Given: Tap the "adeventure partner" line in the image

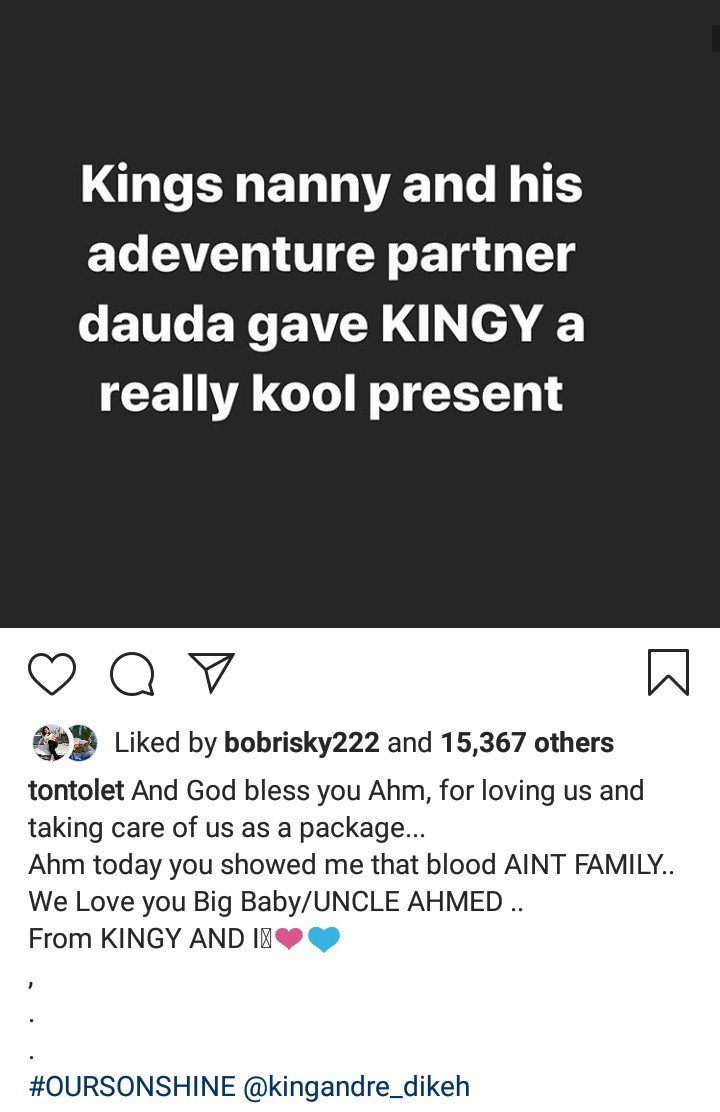Looking at the screenshot, I should pyautogui.click(x=331, y=256).
